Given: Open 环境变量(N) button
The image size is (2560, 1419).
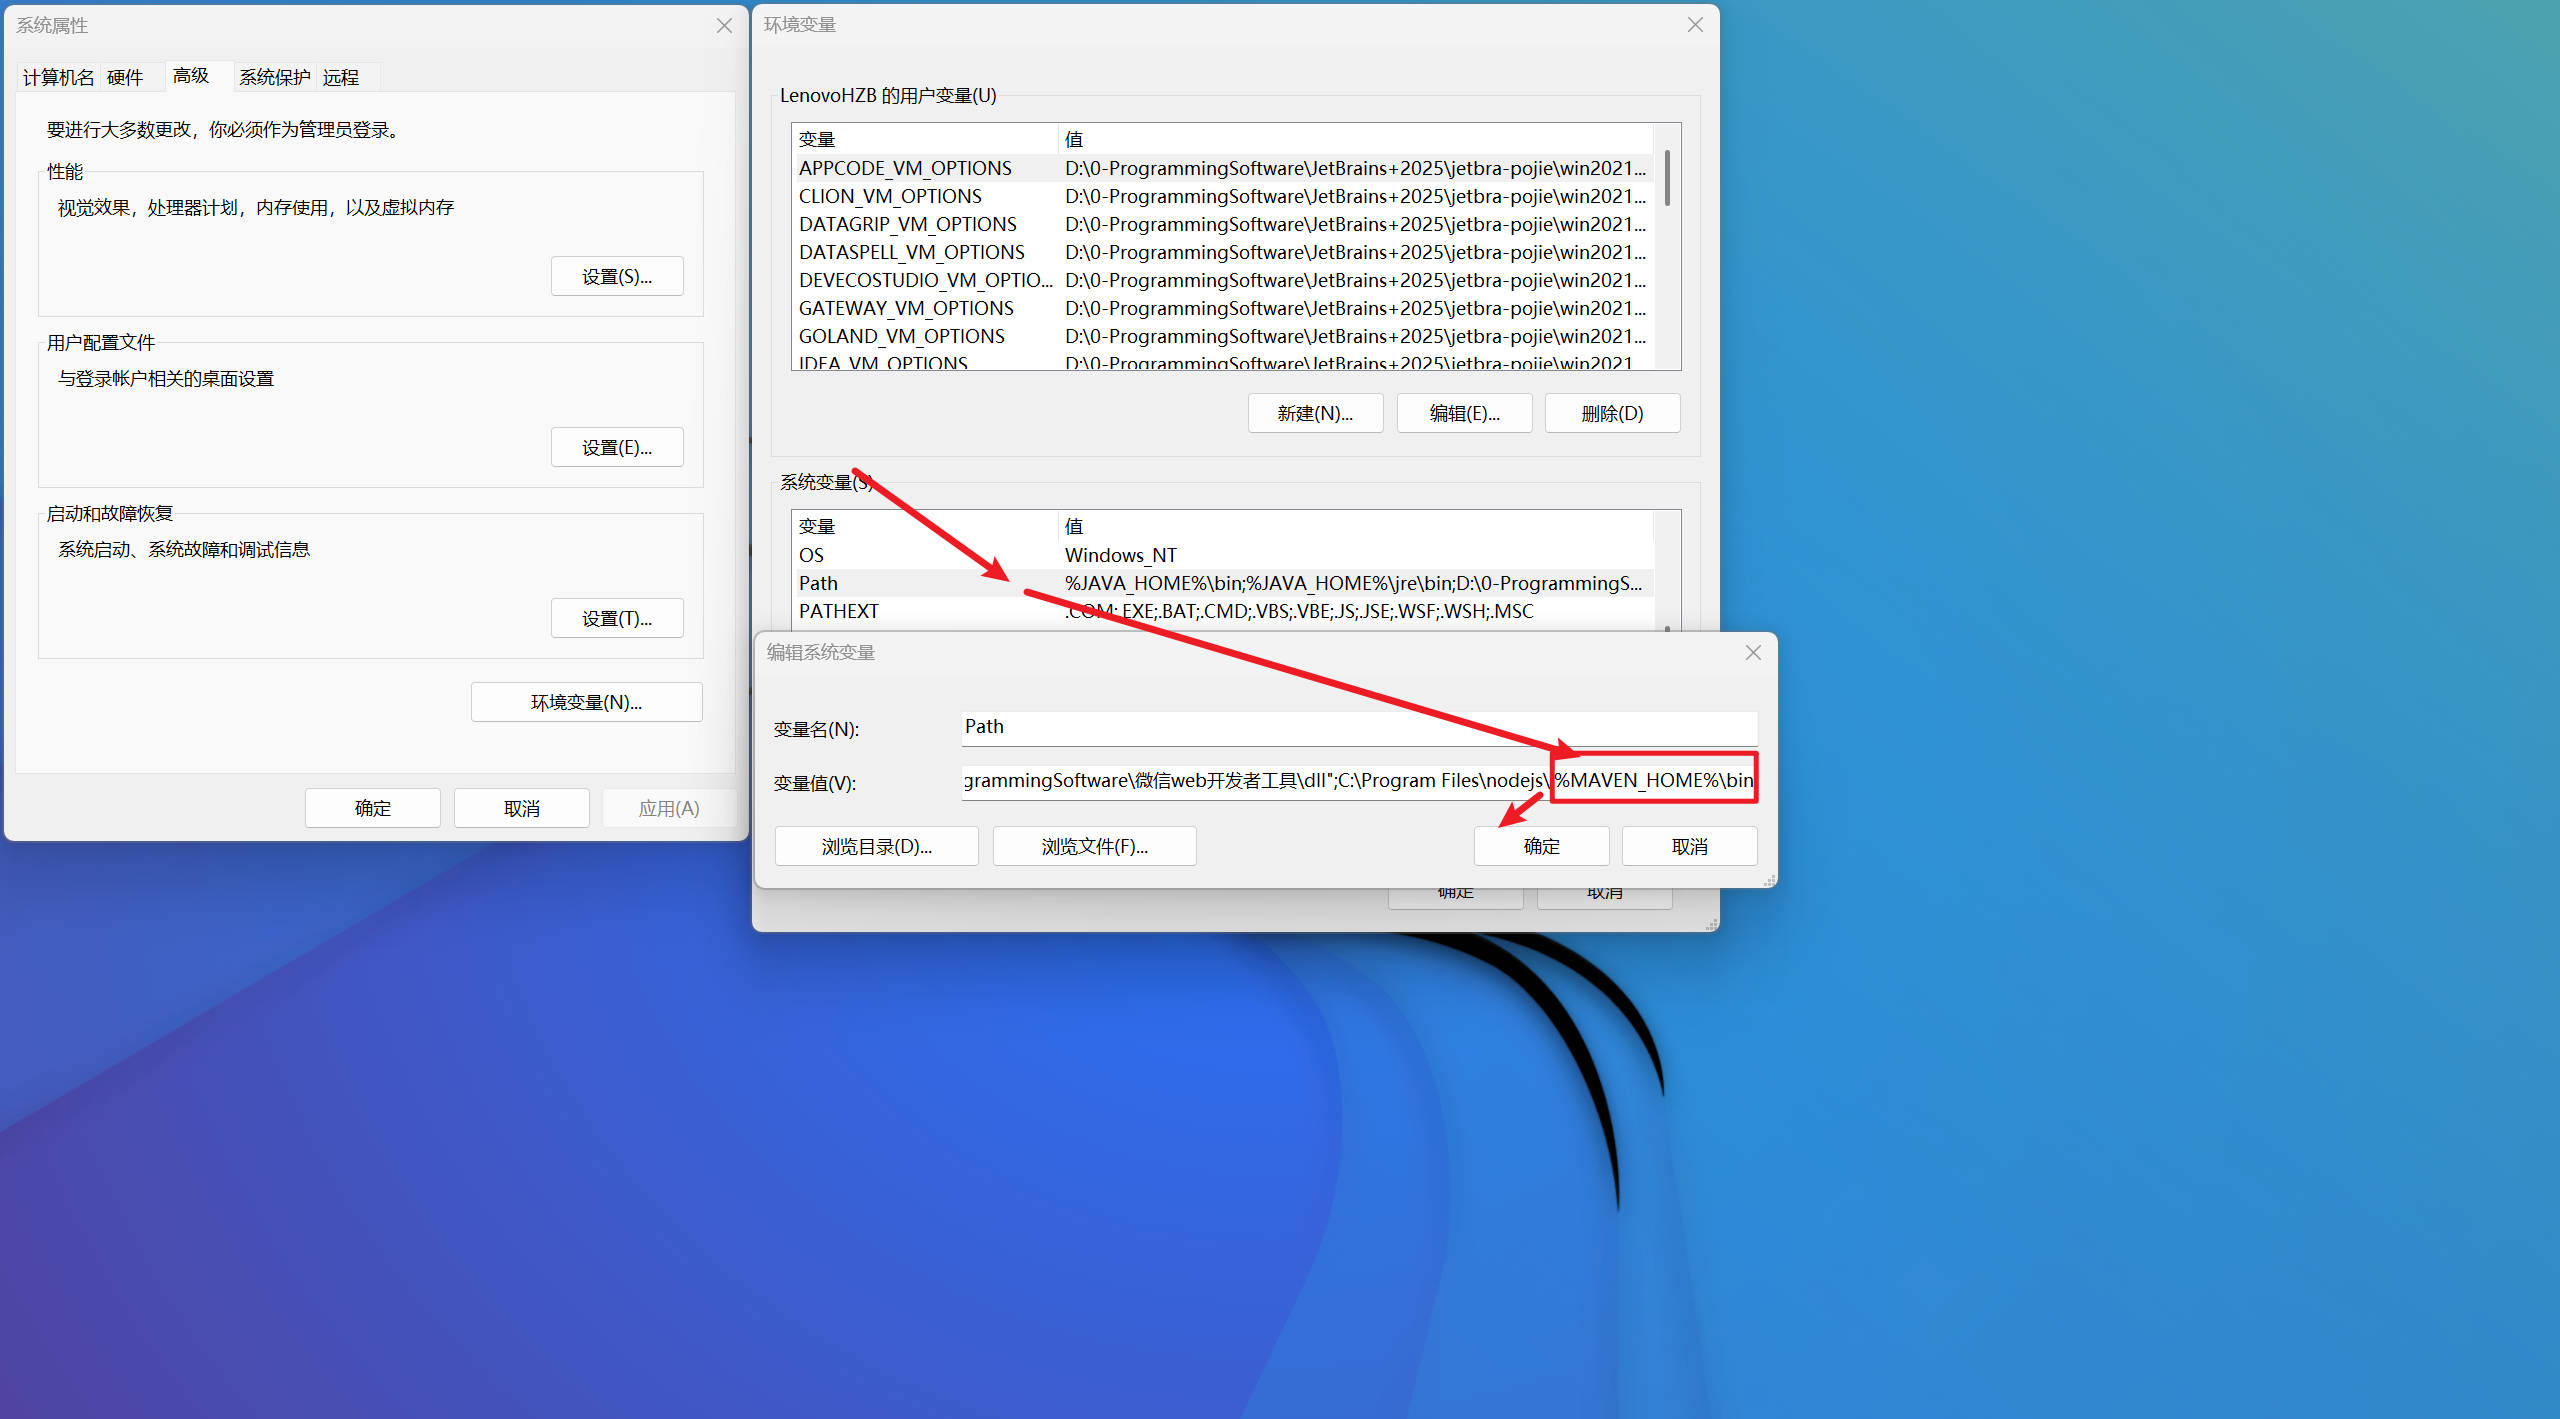Looking at the screenshot, I should 586,703.
